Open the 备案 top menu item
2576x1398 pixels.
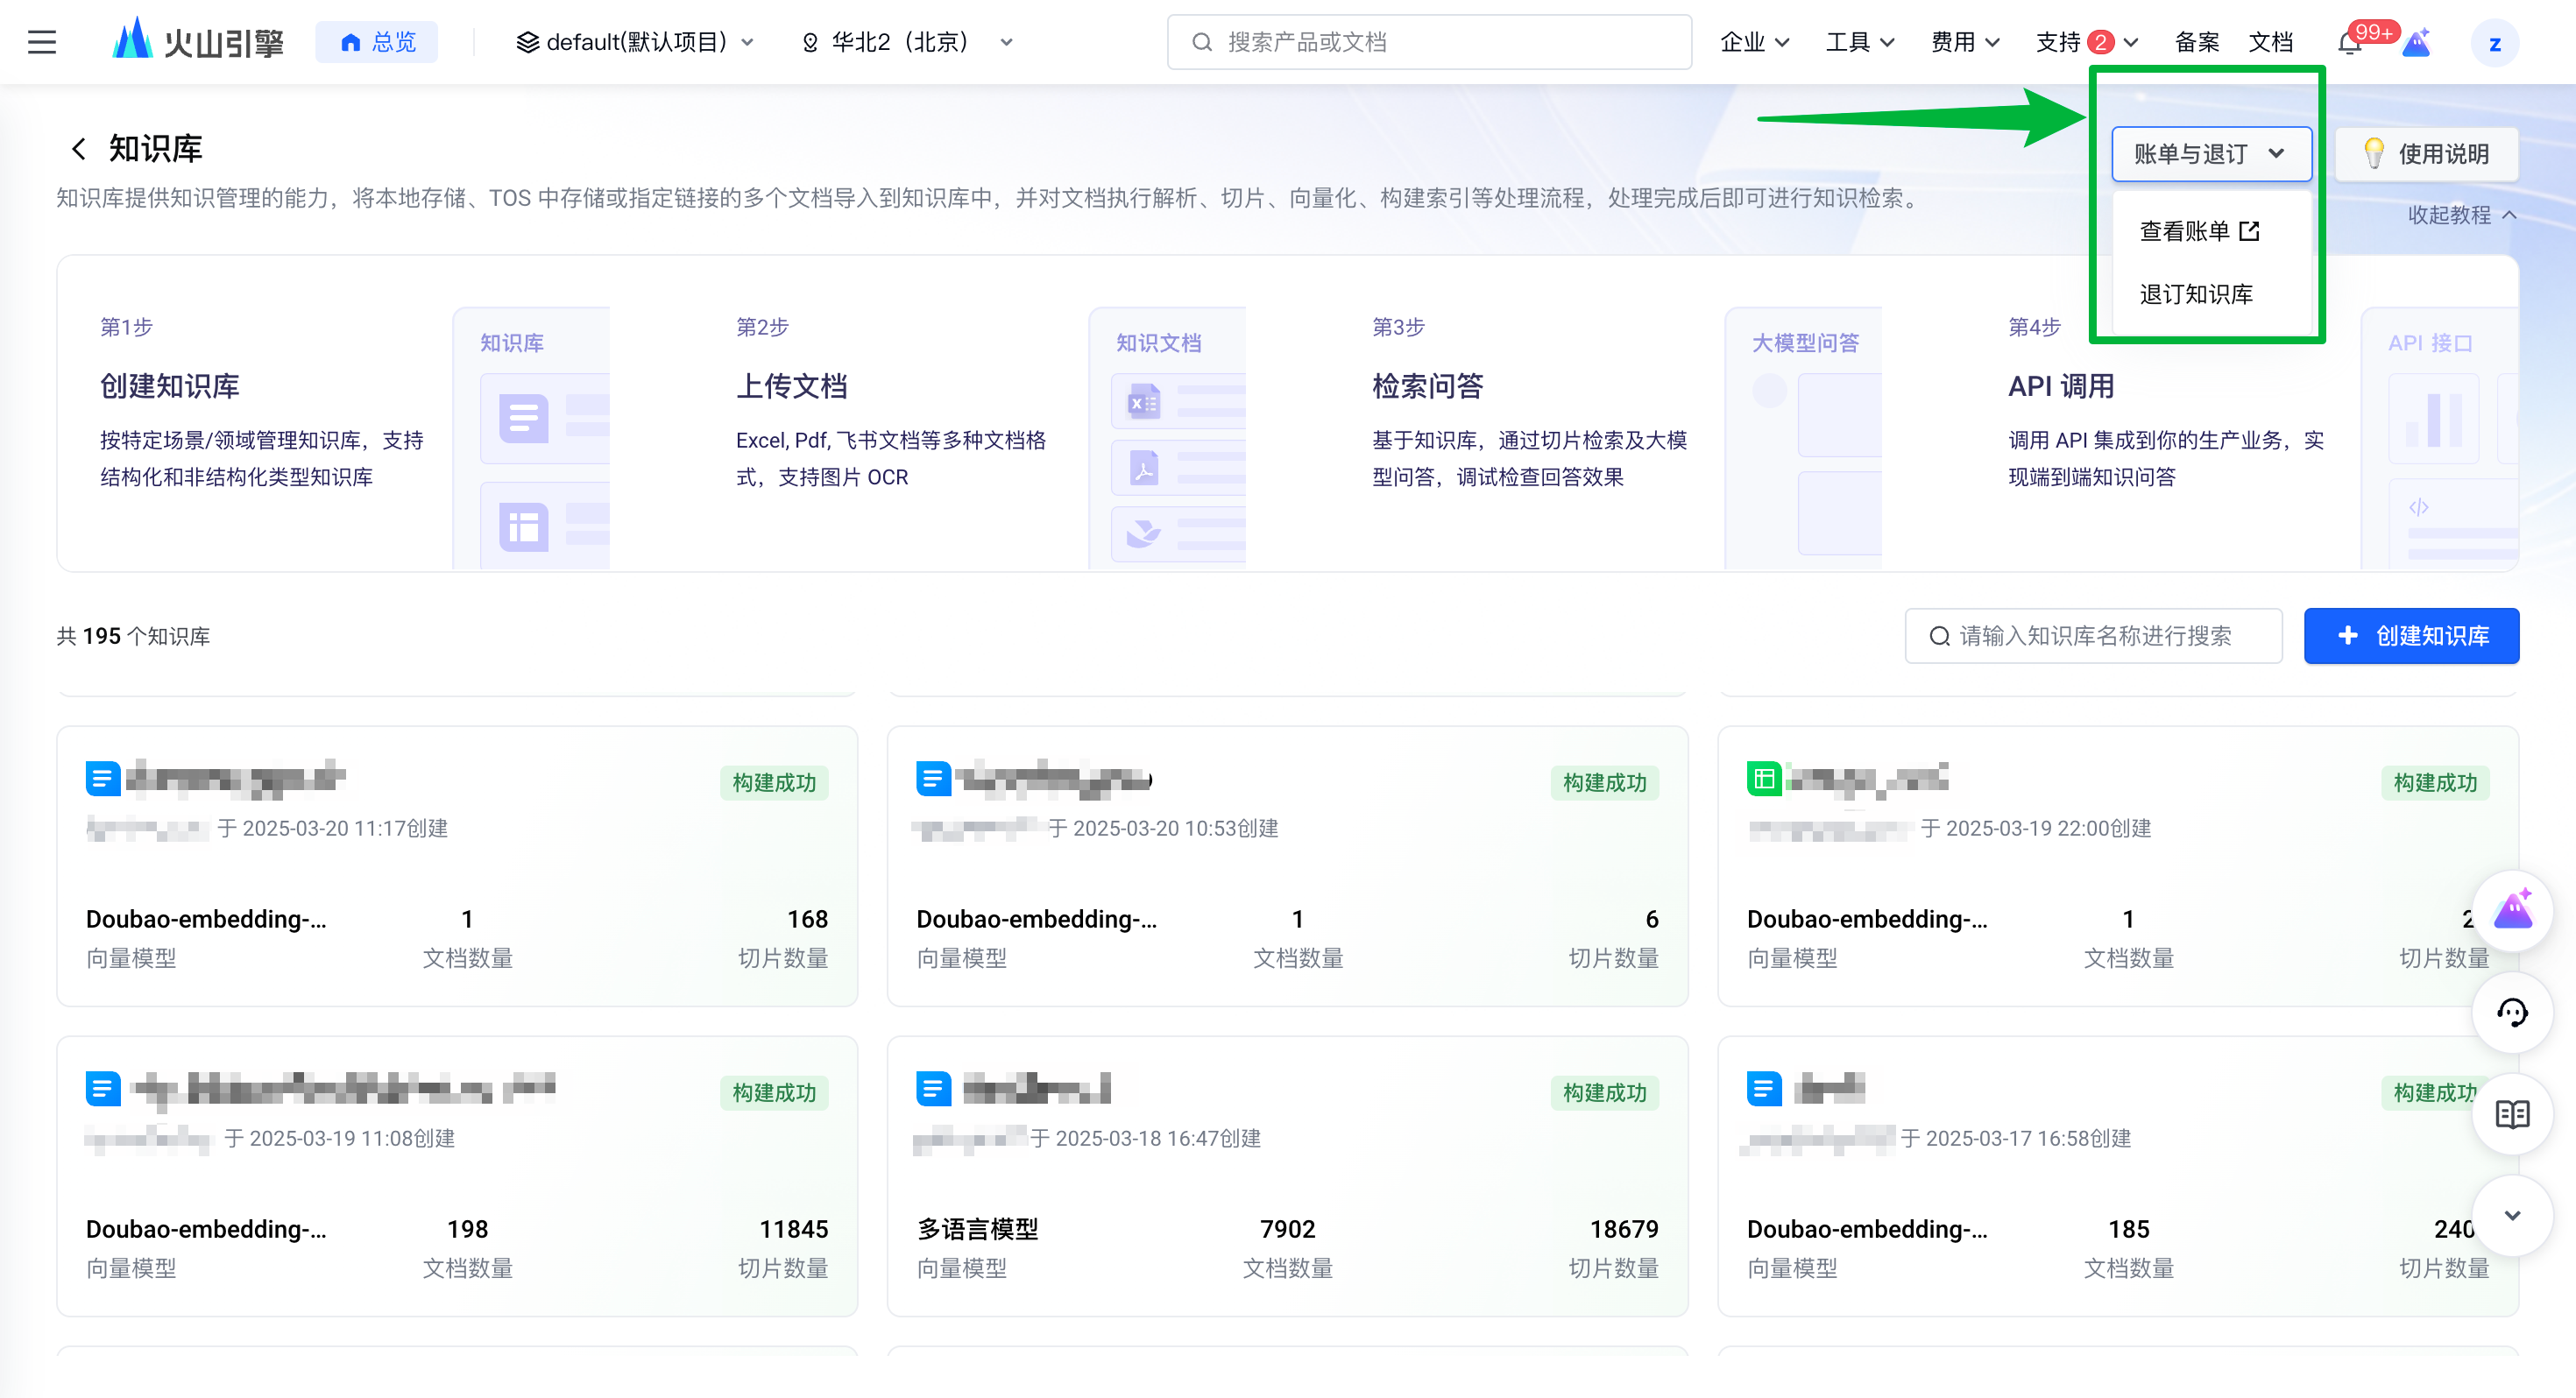[x=2196, y=42]
